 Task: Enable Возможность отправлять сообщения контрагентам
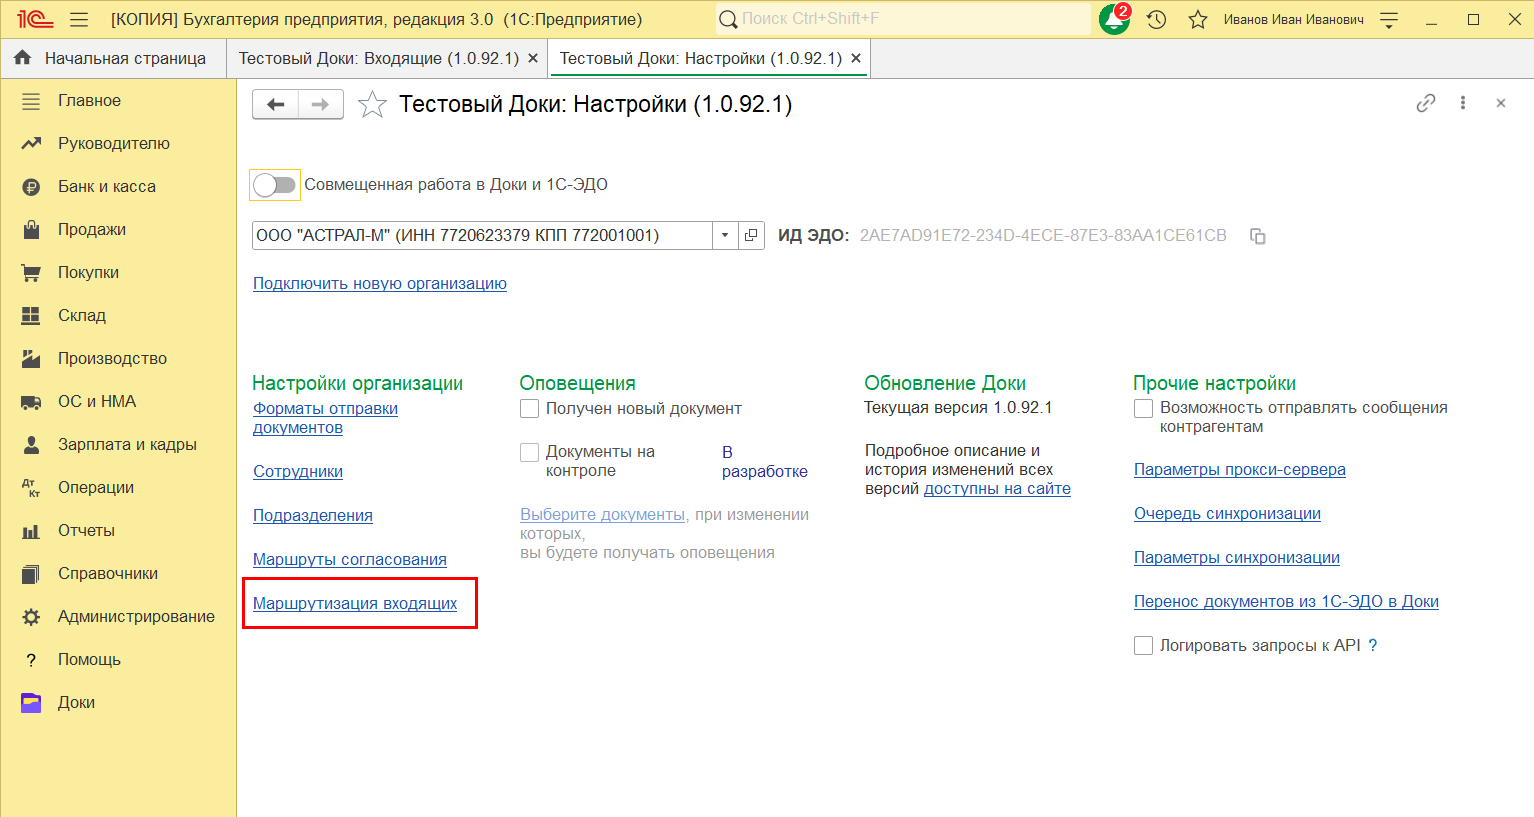point(1144,409)
